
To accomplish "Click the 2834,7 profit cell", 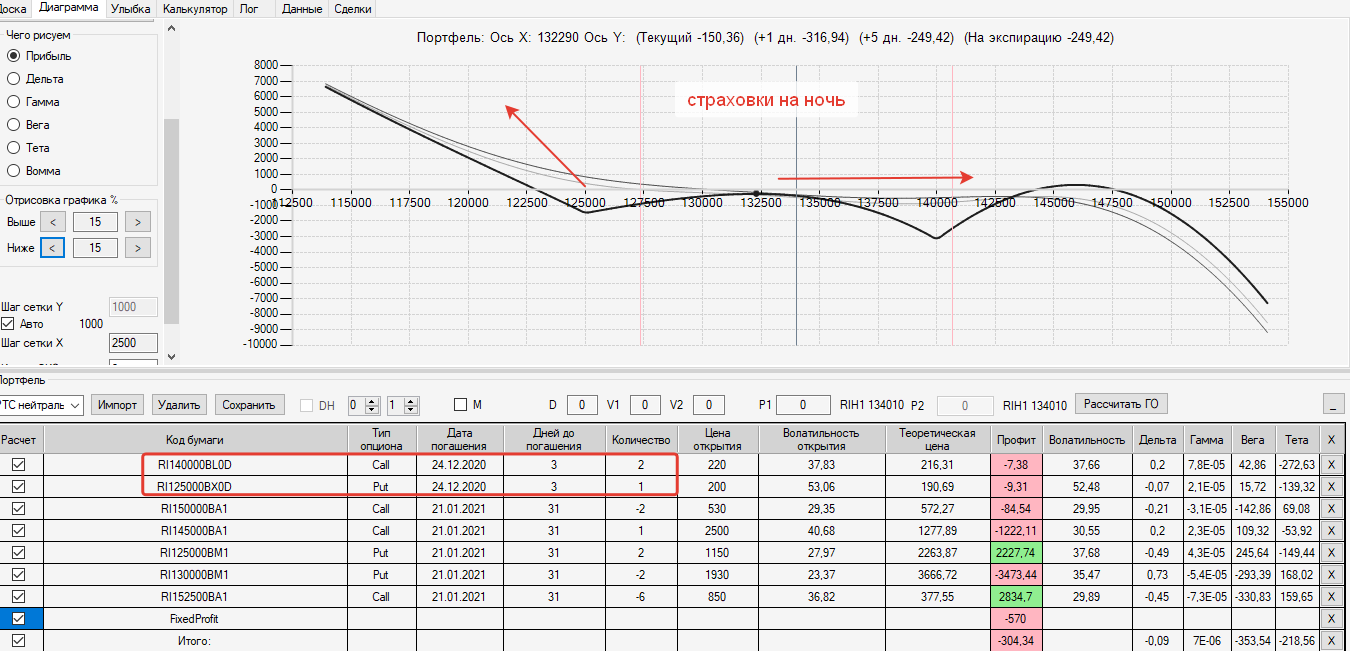I will 1017,596.
